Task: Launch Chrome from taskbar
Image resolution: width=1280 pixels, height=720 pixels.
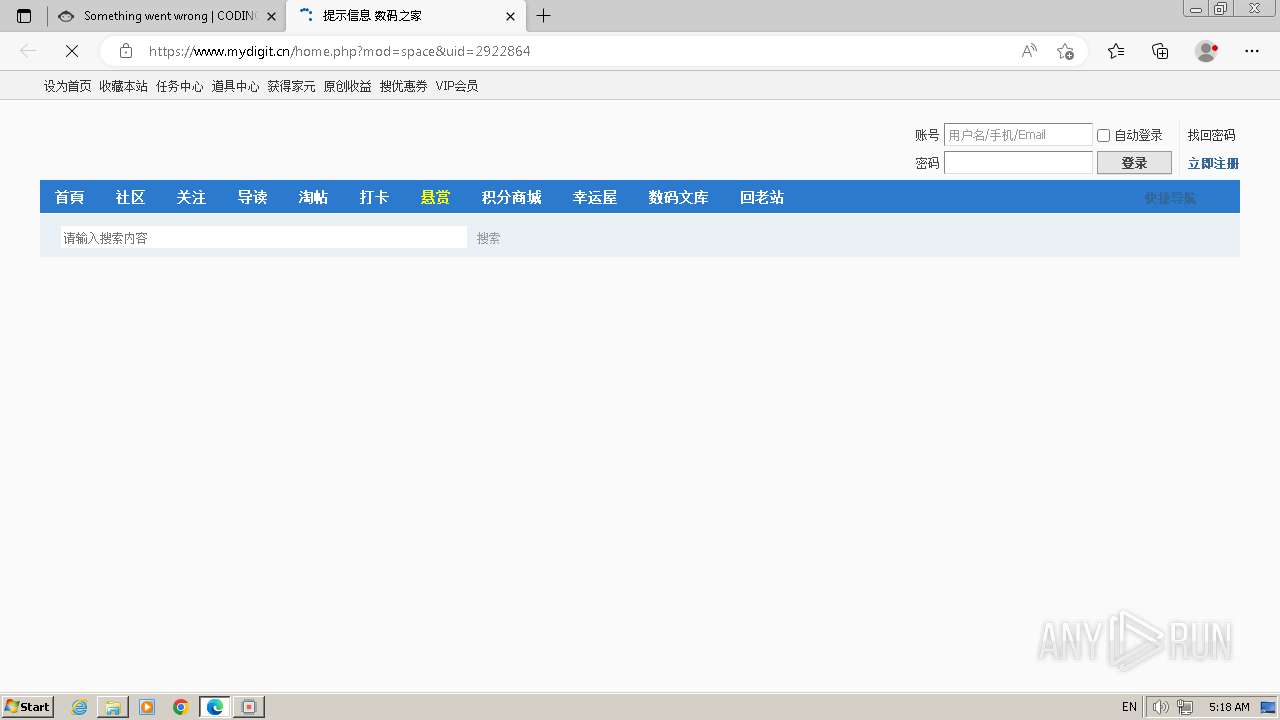Action: click(181, 707)
